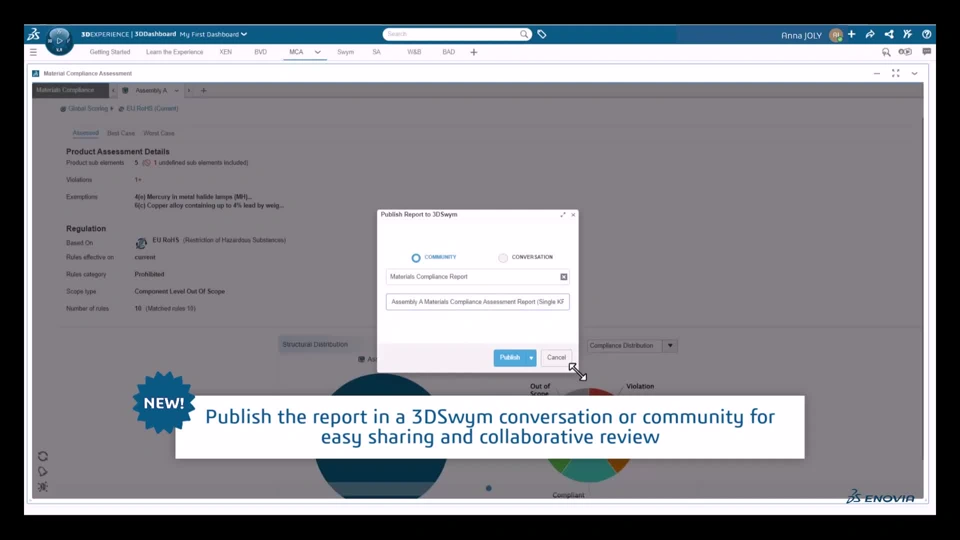
Task: Click the add tab plus icon after BAD
Action: (473, 53)
